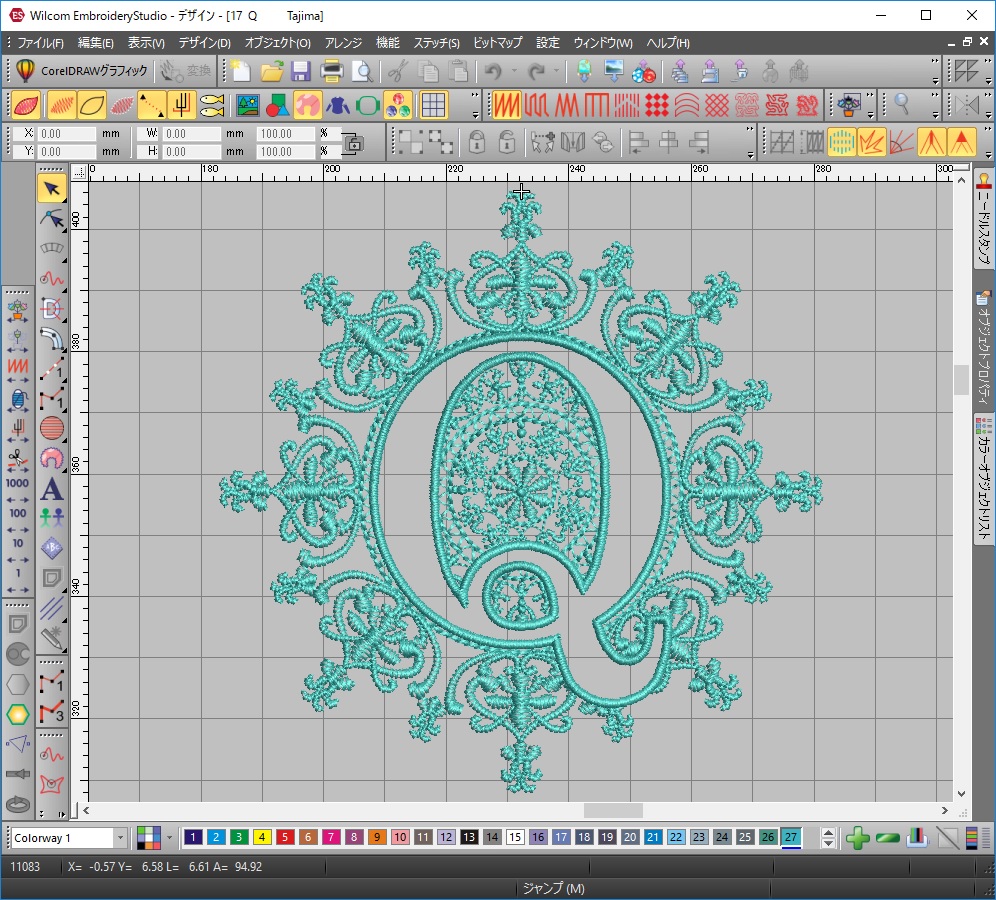The height and width of the screenshot is (900, 996).
Task: Click the X position input field
Action: pyautogui.click(x=66, y=134)
